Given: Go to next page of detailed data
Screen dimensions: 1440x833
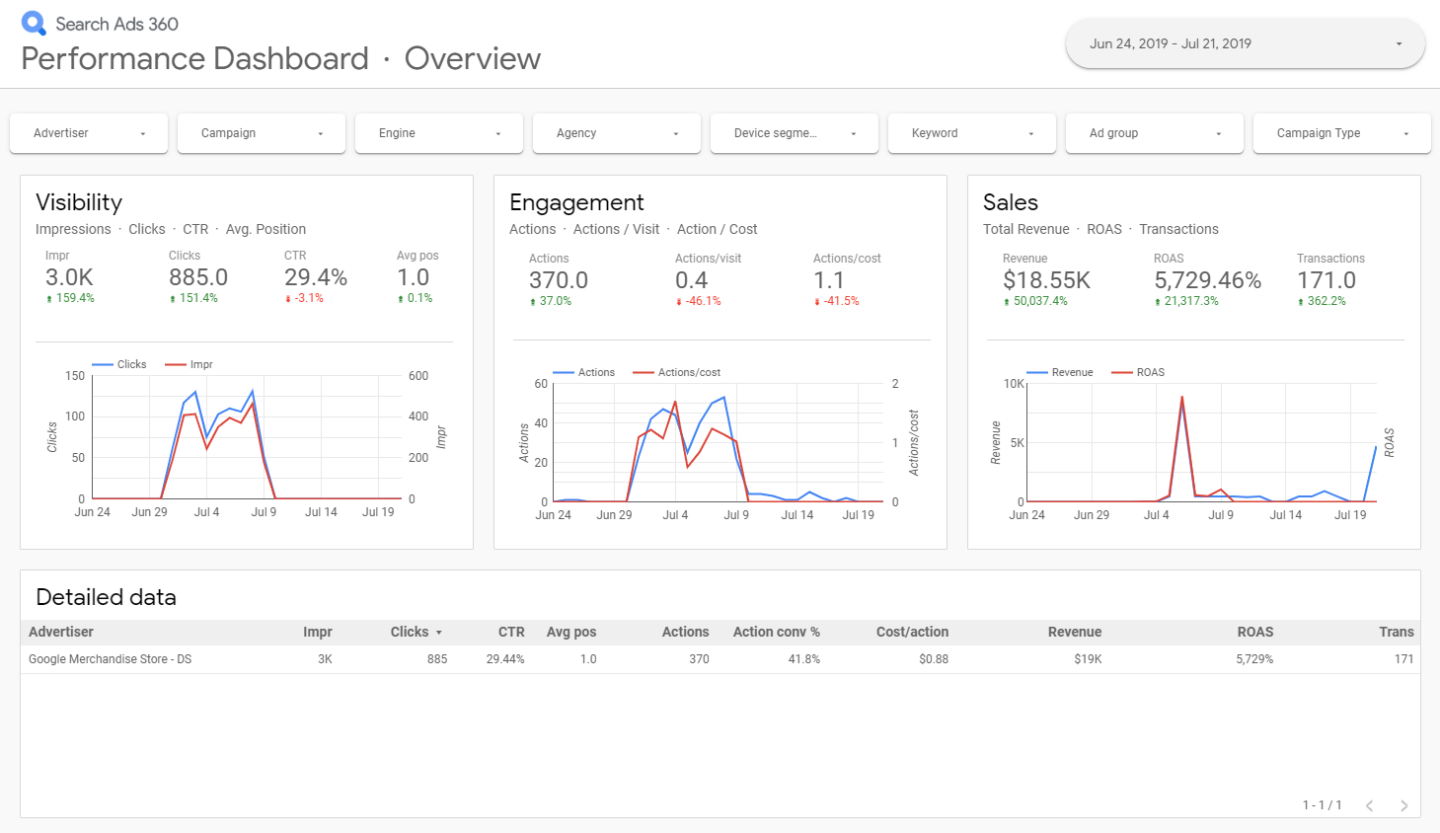Looking at the screenshot, I should point(1404,805).
